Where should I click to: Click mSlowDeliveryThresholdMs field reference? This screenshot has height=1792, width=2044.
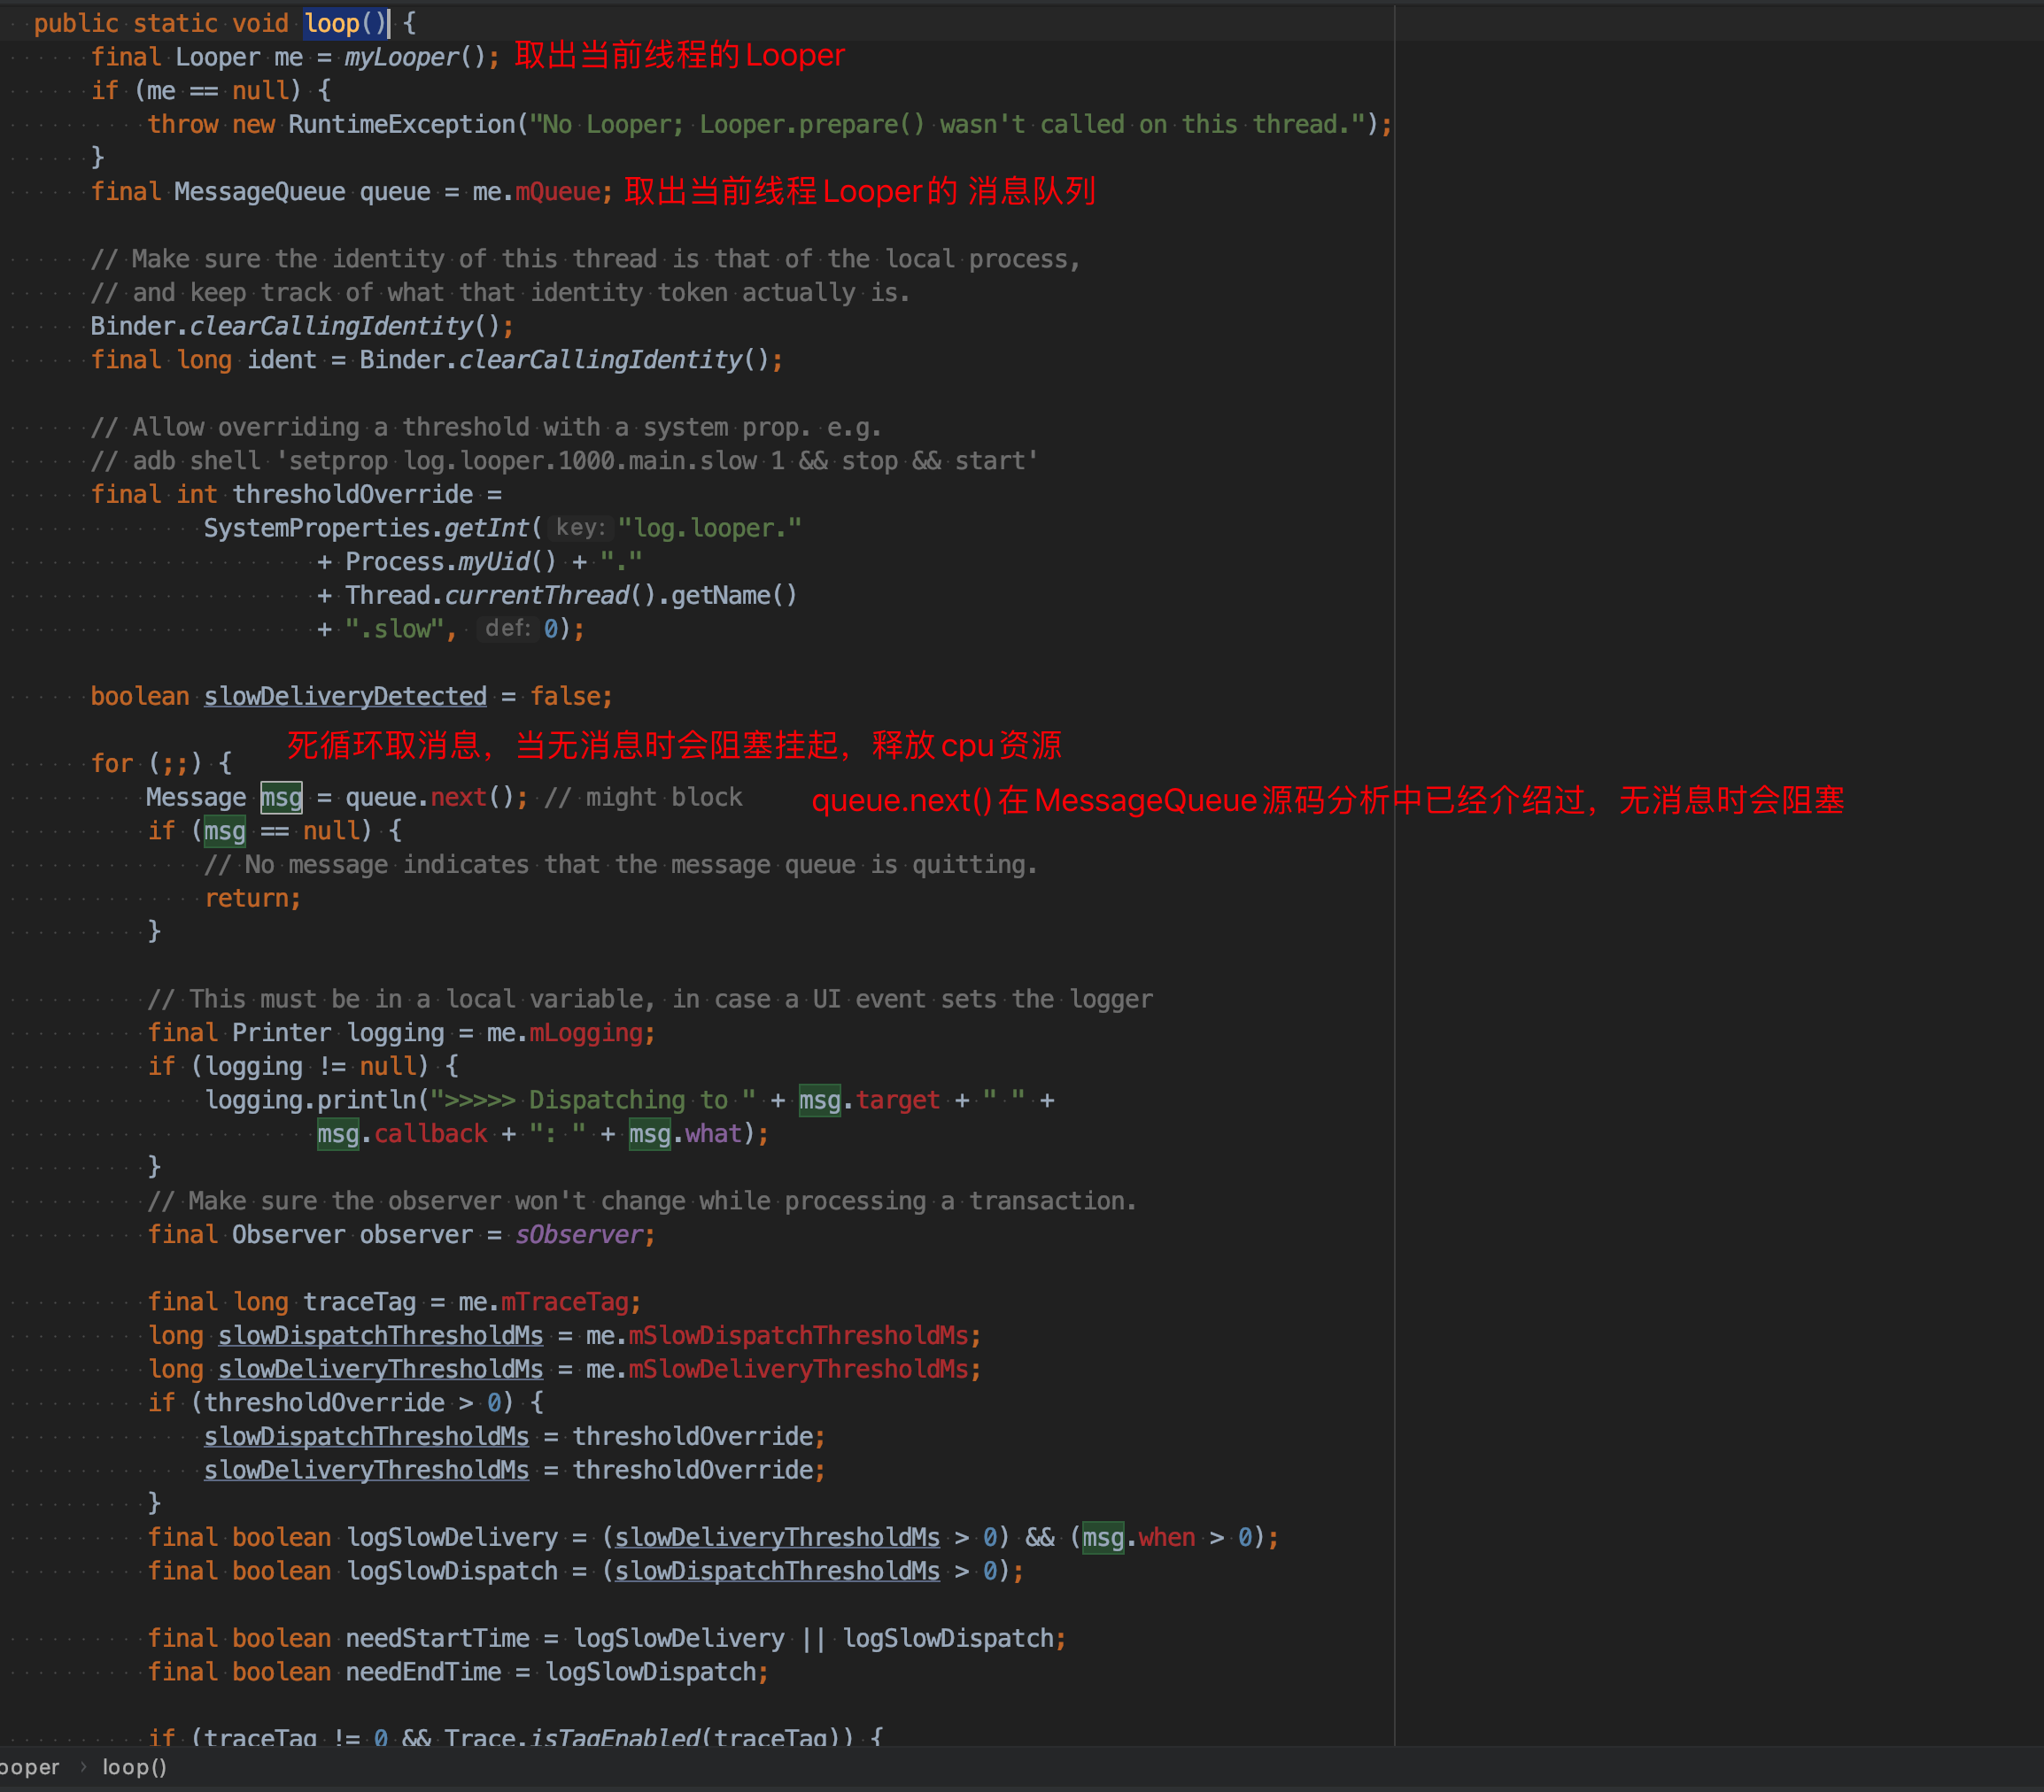[798, 1368]
